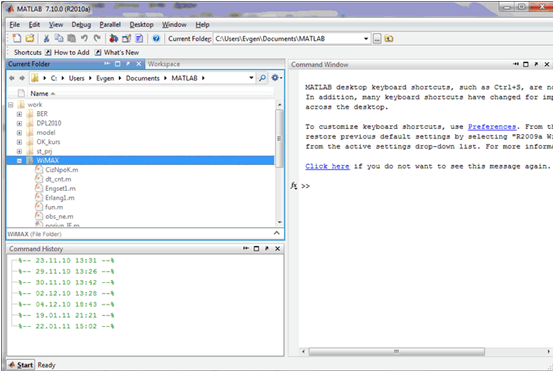The width and height of the screenshot is (553, 371).
Task: Maximize the Command History panel
Action: tap(256, 249)
